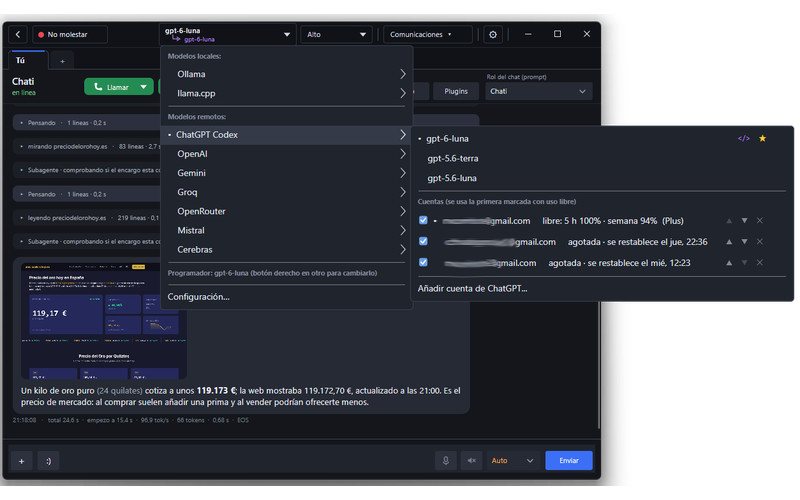The width and height of the screenshot is (800, 500).
Task: Expand the mirando preciodelorohoy.es step row
Action: (x=87, y=146)
